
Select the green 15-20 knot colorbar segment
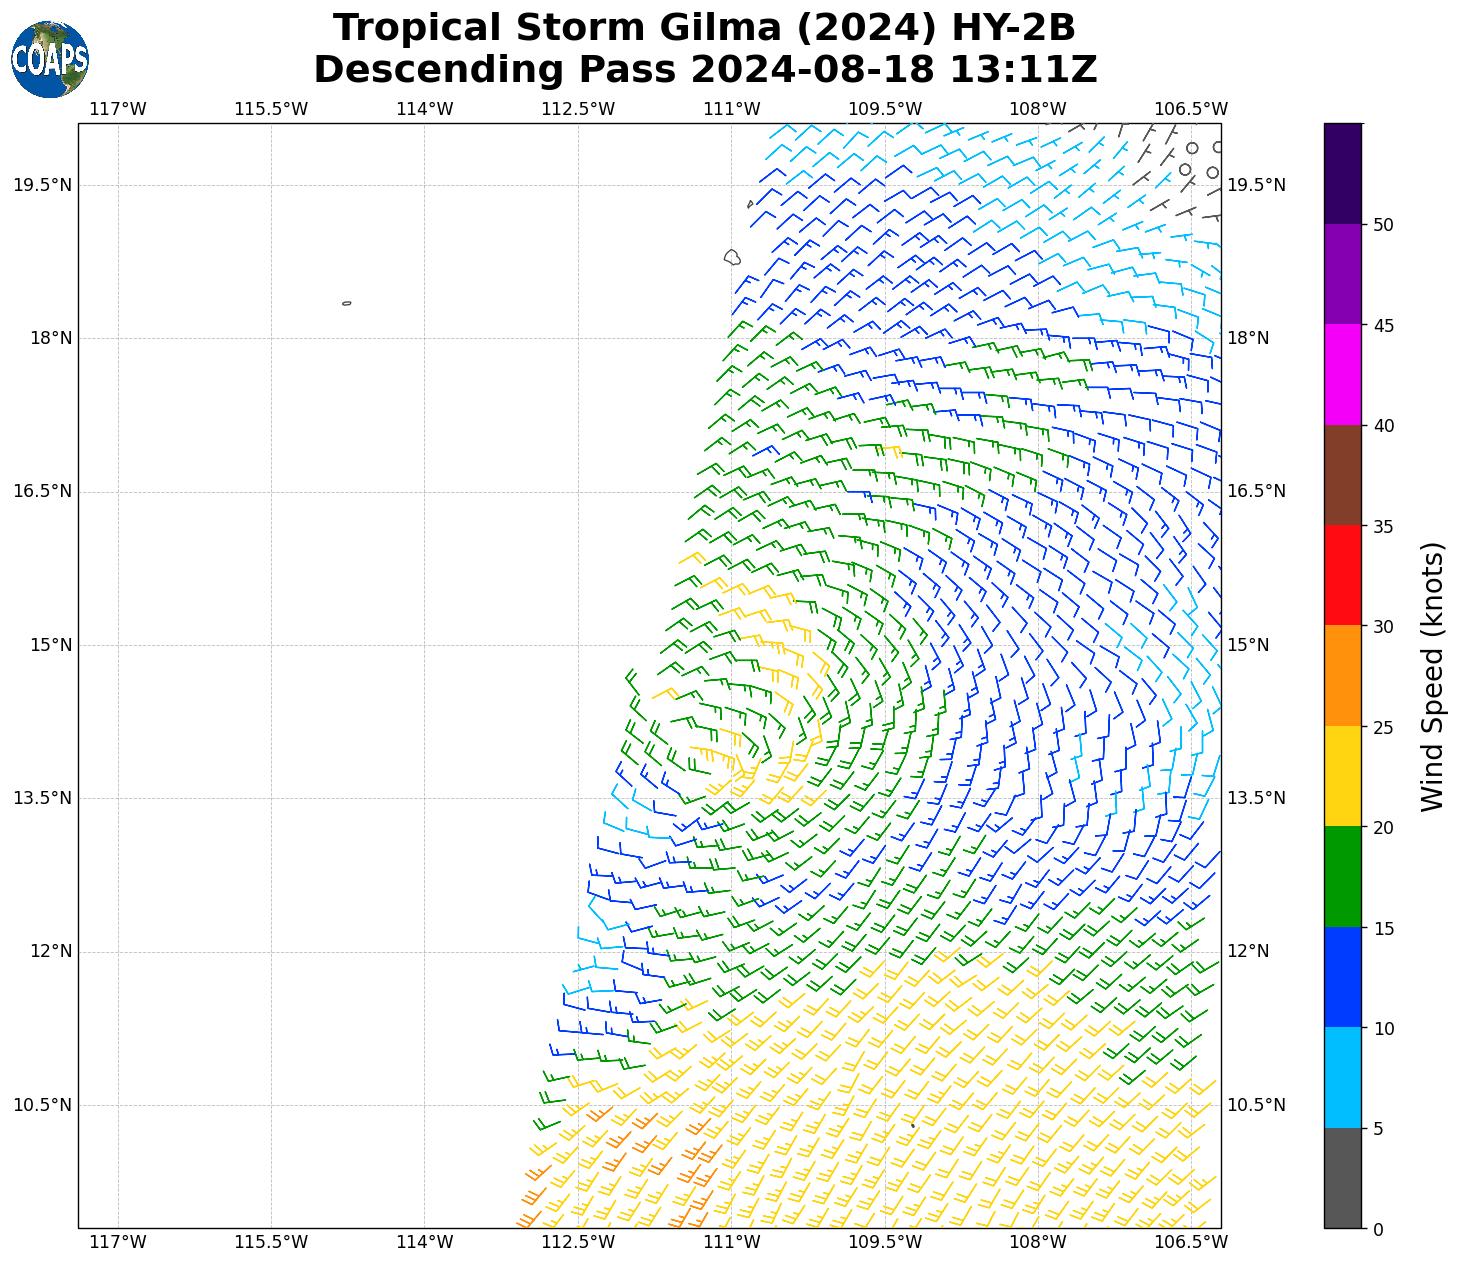click(1342, 876)
